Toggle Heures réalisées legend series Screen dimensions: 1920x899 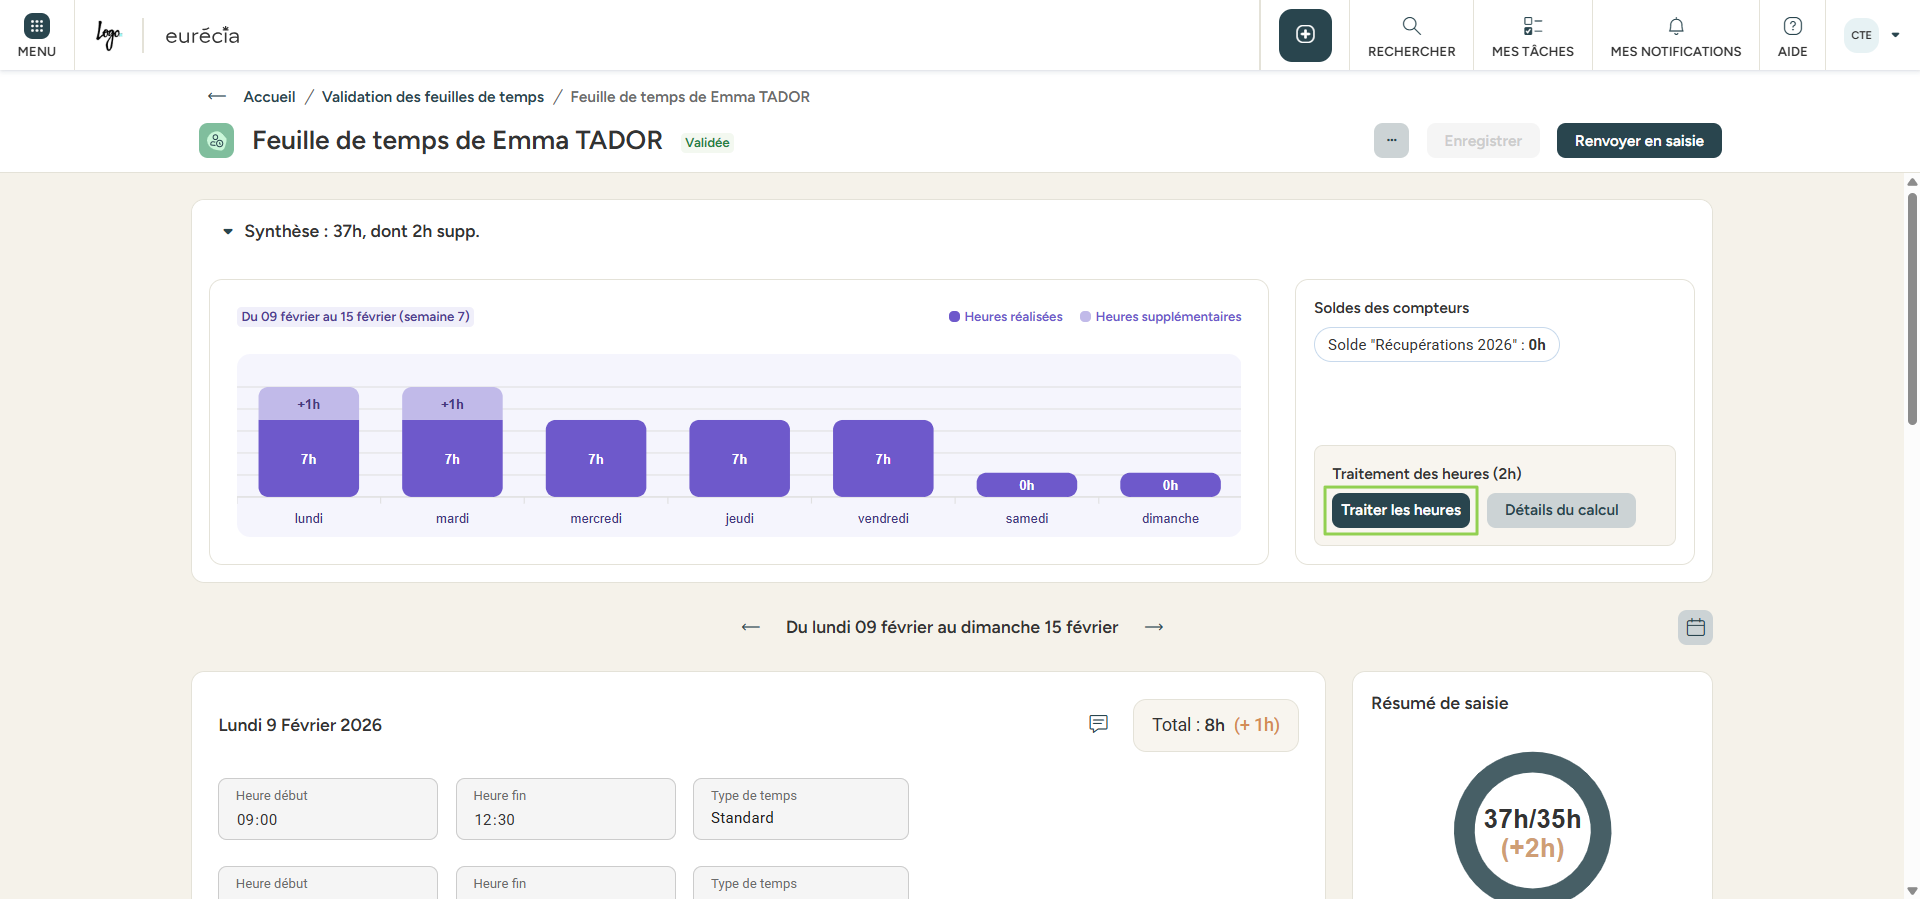[x=1005, y=317]
